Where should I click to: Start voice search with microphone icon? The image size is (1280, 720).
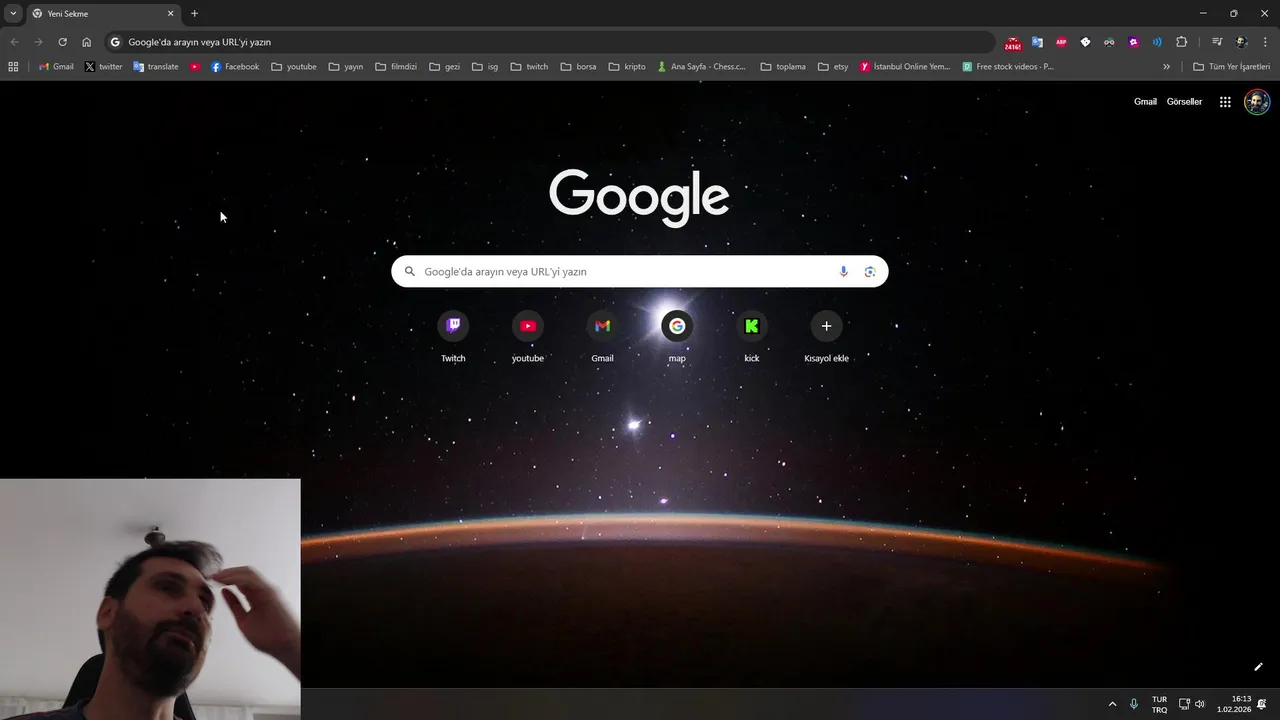click(x=843, y=271)
